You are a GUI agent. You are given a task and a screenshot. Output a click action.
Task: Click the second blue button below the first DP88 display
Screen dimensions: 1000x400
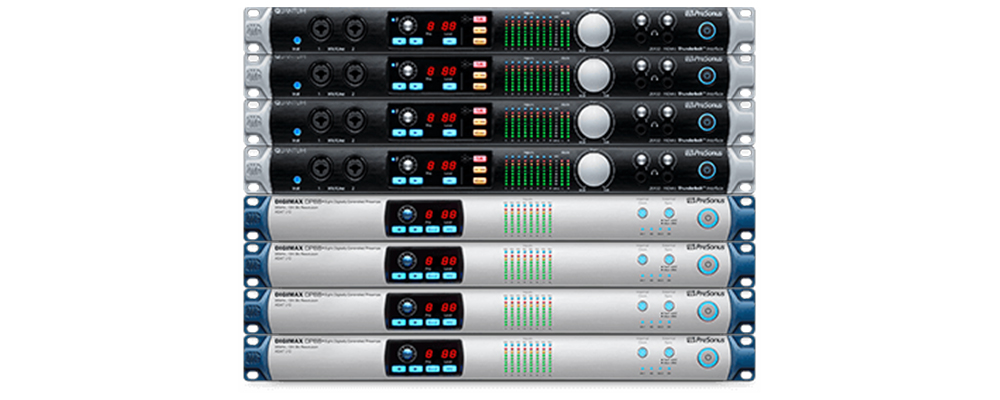[416, 230]
